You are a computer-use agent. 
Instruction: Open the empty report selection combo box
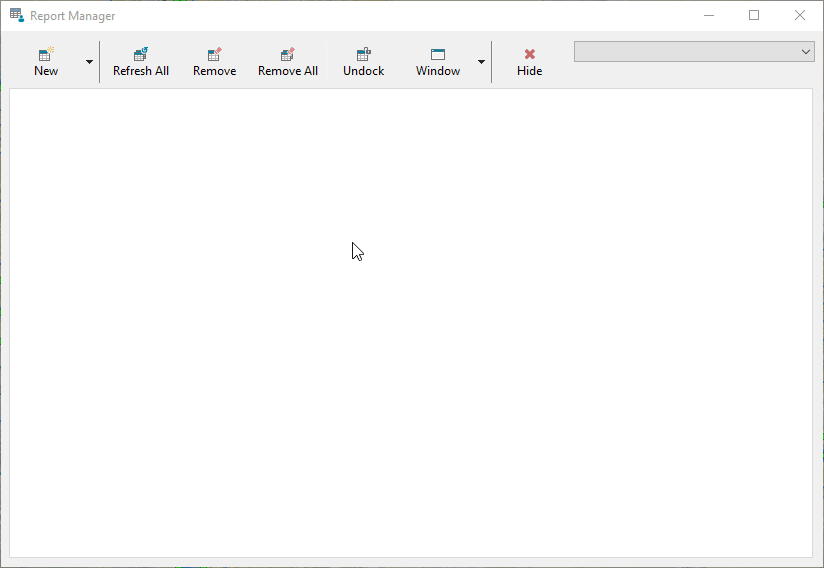tap(694, 51)
